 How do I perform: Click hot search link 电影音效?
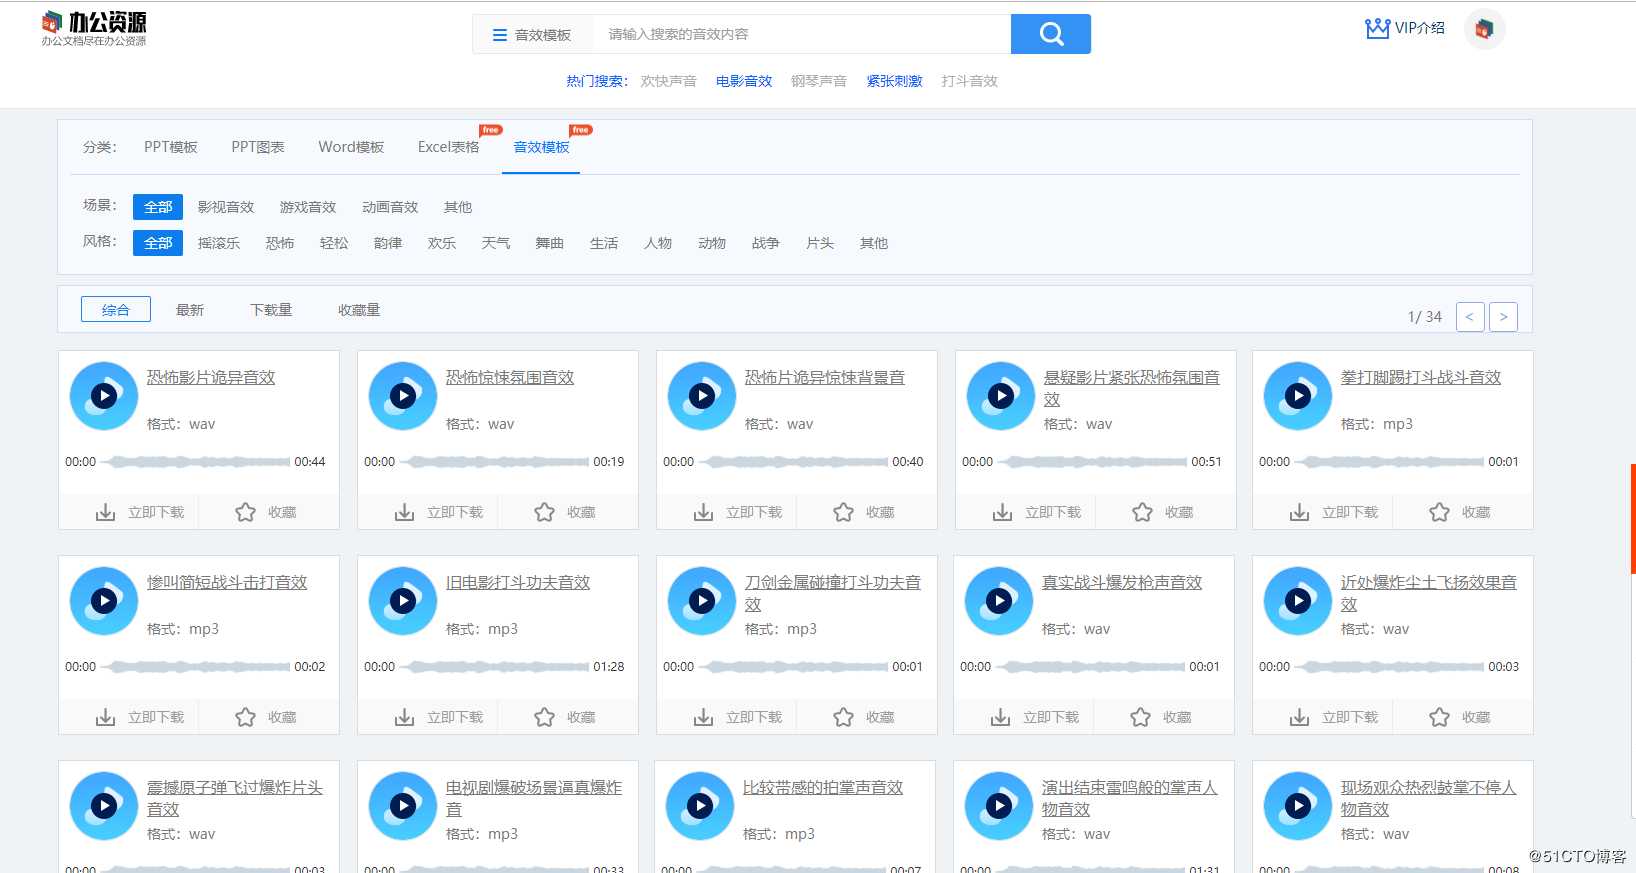pyautogui.click(x=744, y=81)
